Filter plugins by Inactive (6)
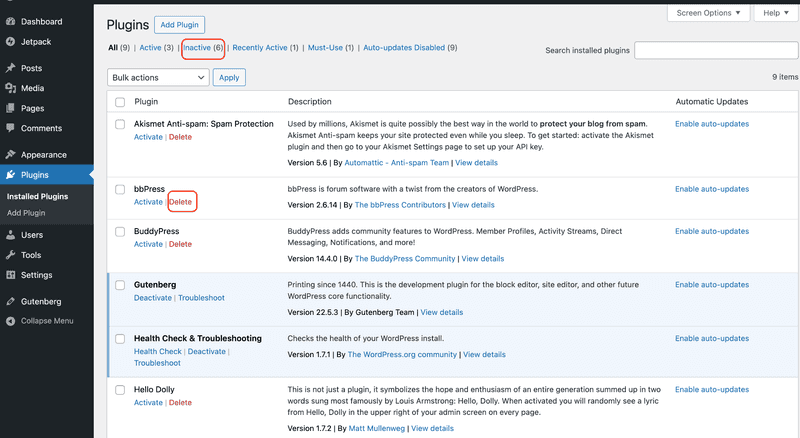 204,47
